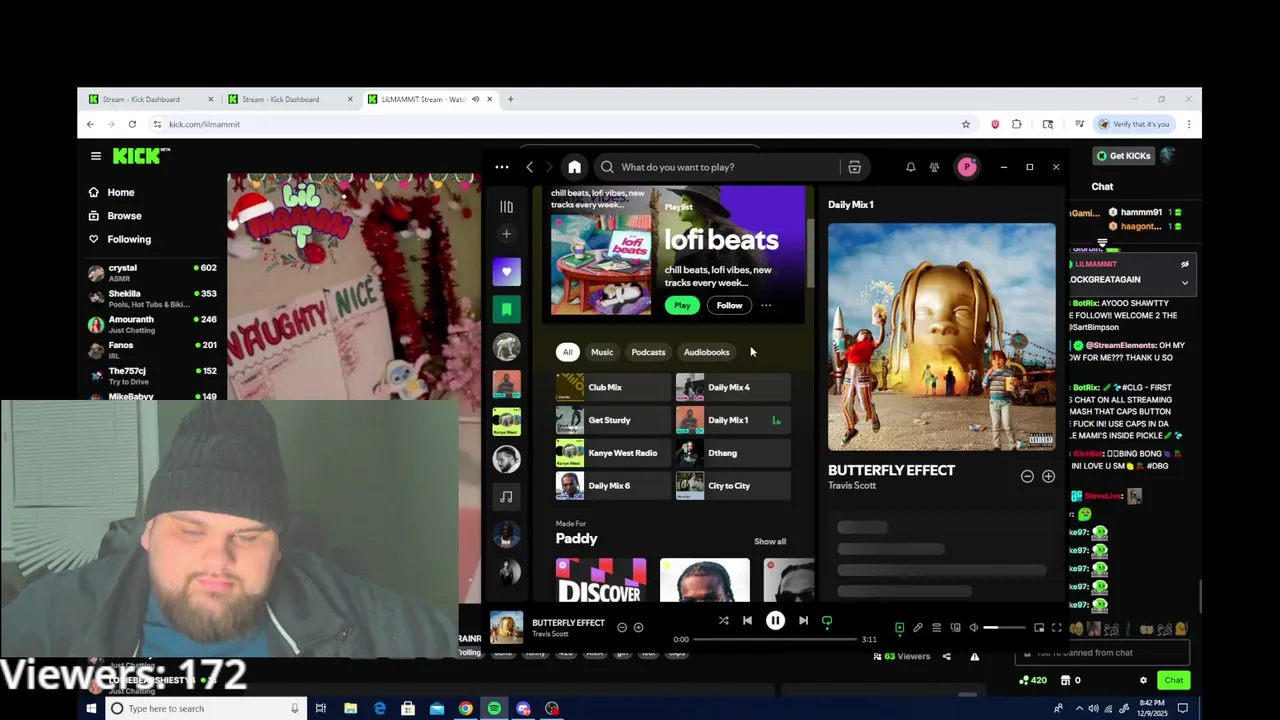Open Travis Scott artist link in Now Playing panel
This screenshot has width=1280, height=720.
click(x=852, y=486)
